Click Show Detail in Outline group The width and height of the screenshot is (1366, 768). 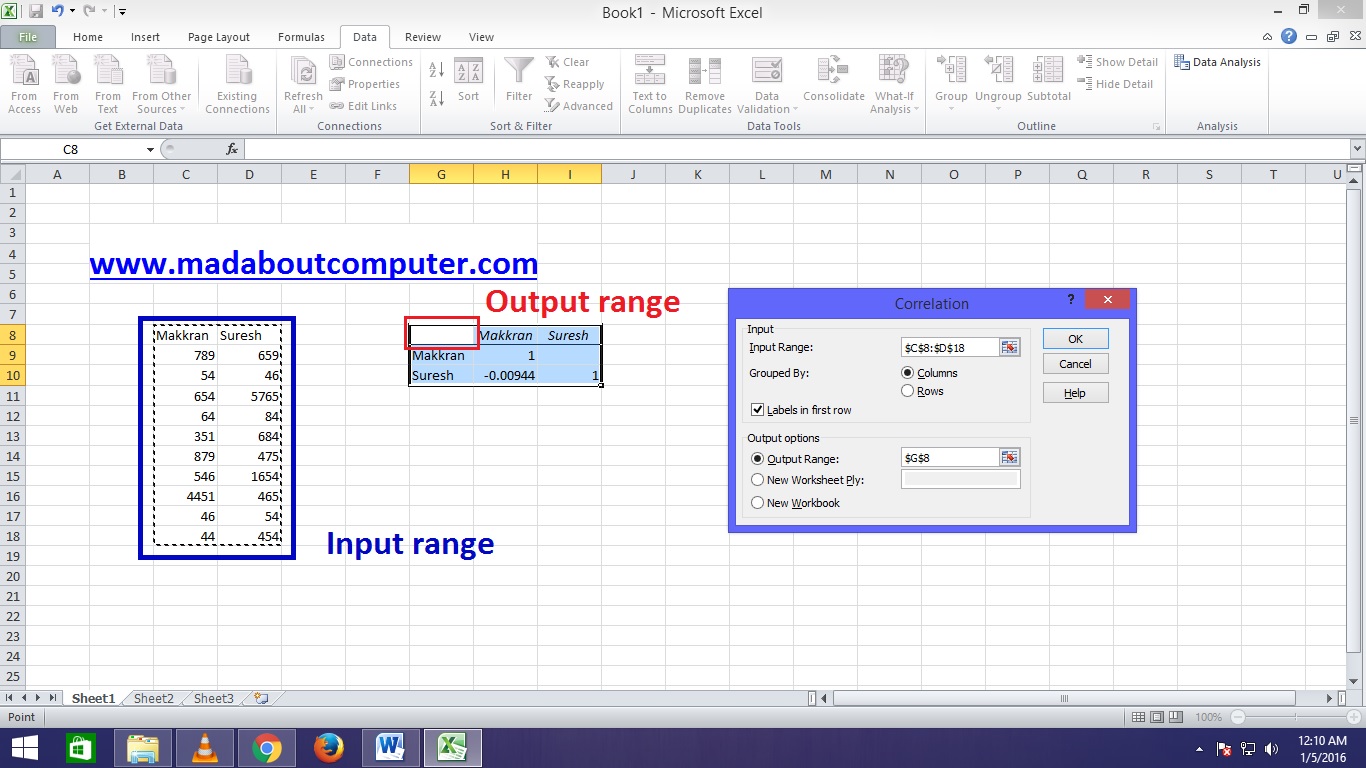(x=1117, y=62)
